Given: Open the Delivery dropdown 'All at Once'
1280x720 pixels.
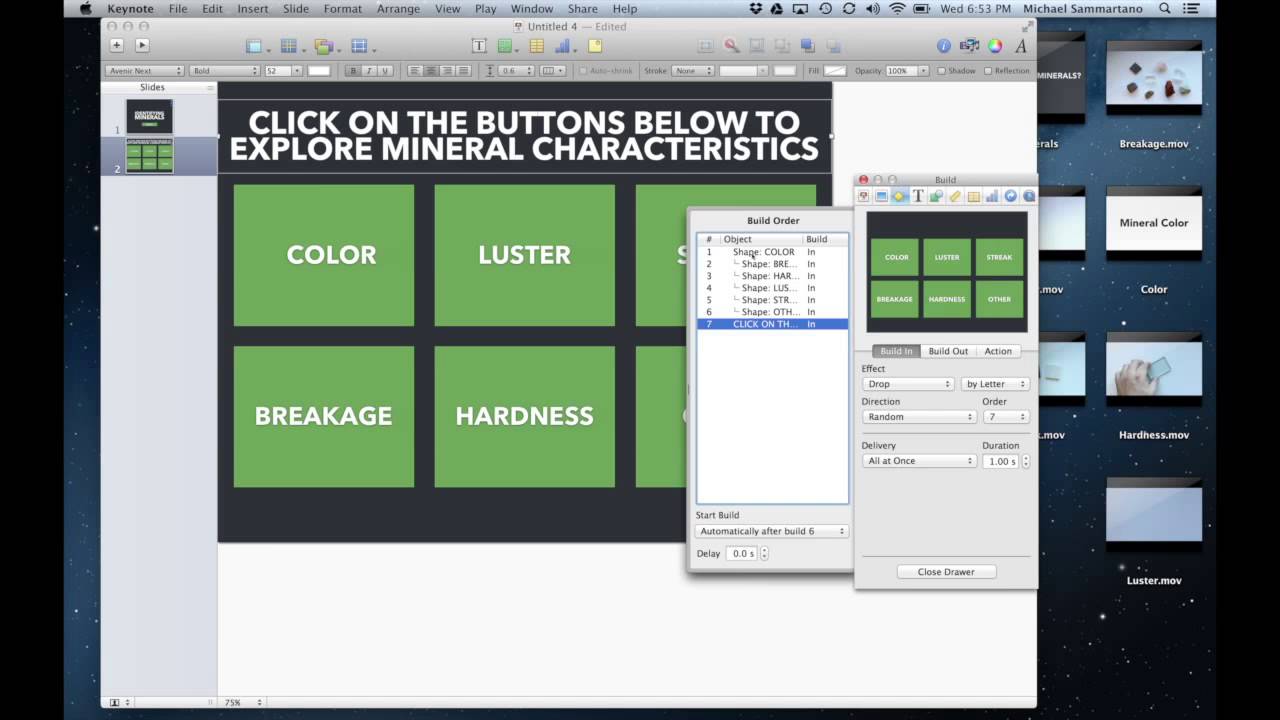Looking at the screenshot, I should [x=918, y=461].
